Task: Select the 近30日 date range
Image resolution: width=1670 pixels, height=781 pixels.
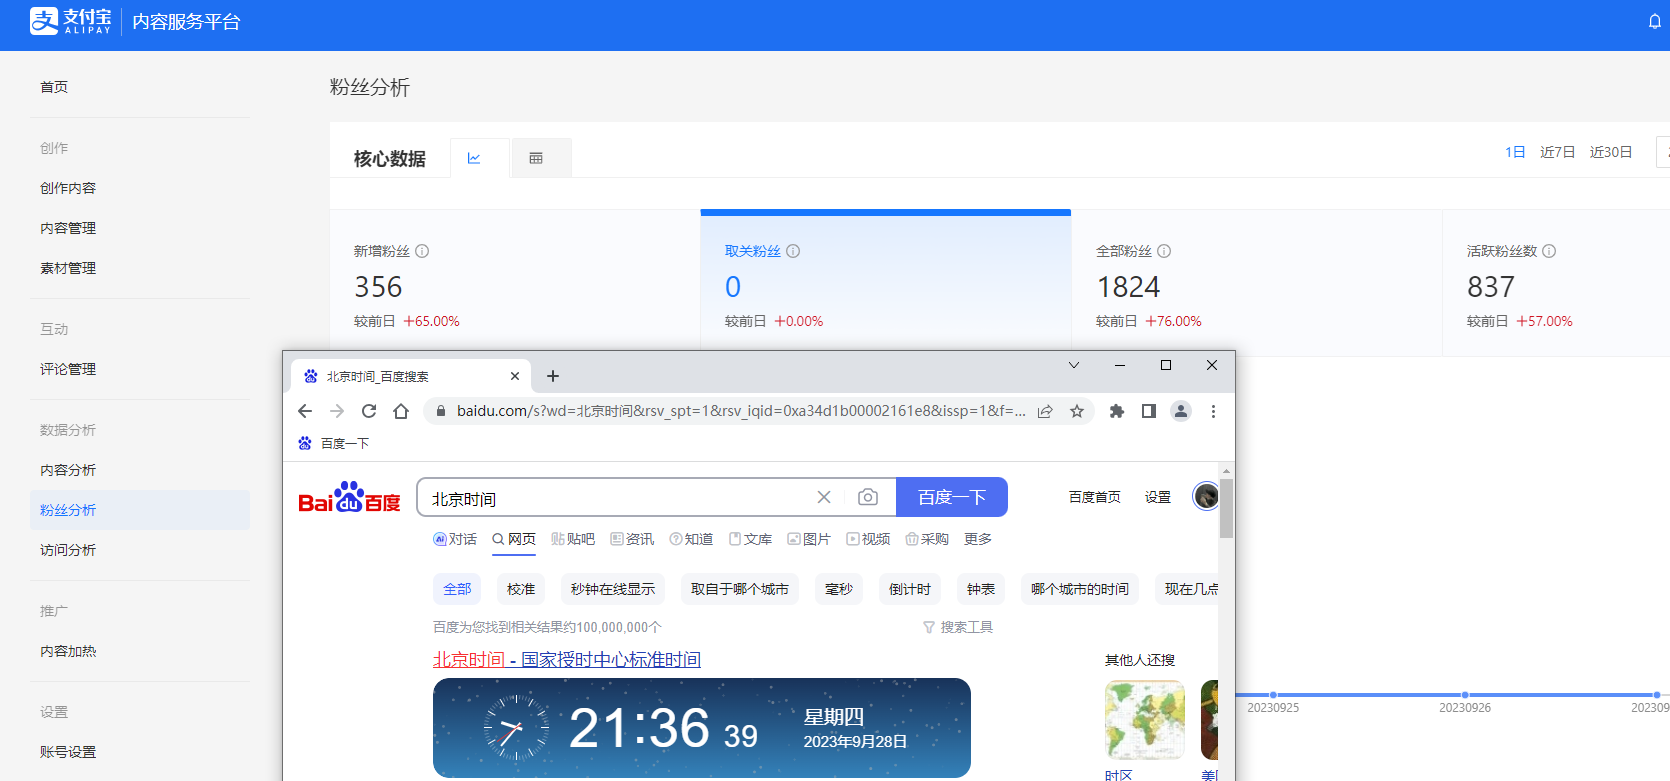Action: [1610, 152]
